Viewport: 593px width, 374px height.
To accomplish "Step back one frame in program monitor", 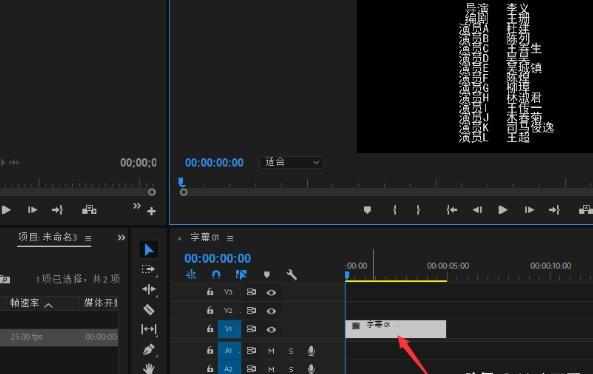I will tap(477, 210).
